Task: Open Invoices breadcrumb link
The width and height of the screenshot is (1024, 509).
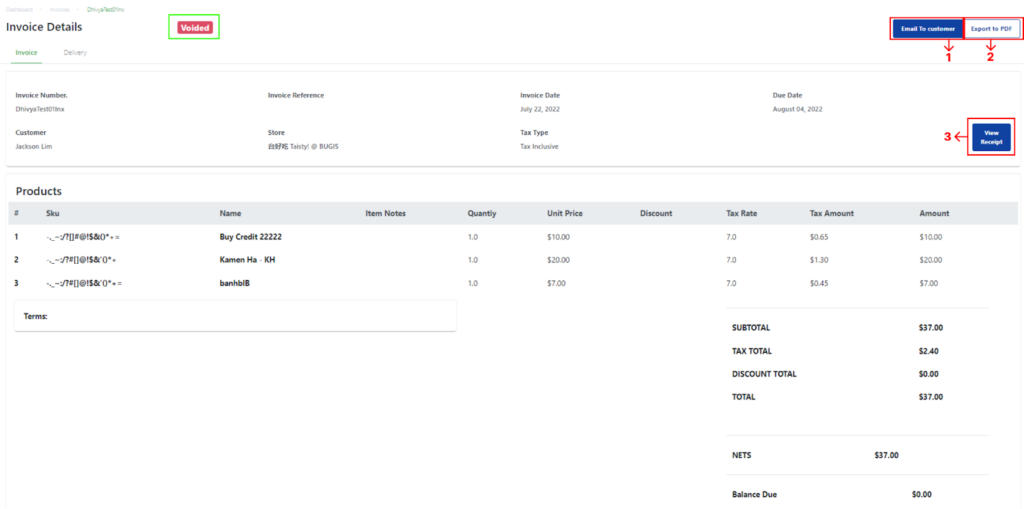Action: click(x=60, y=10)
